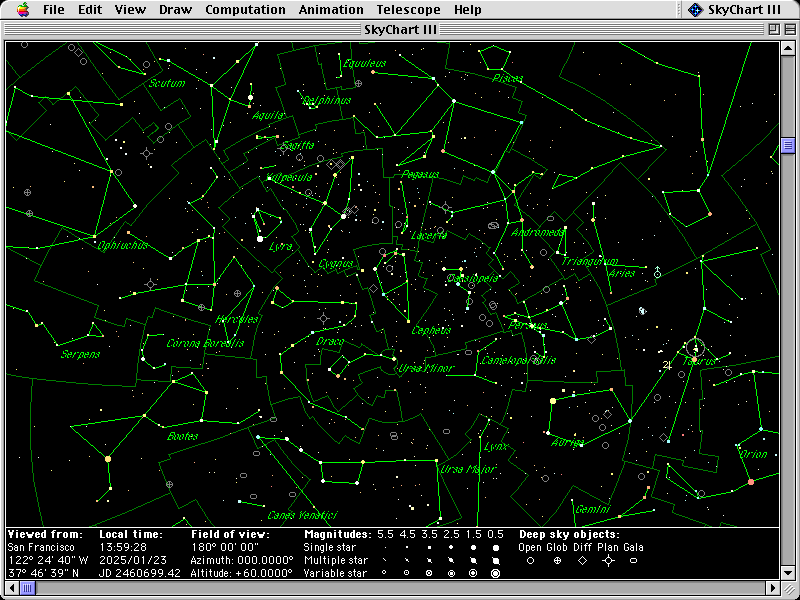Screen dimensions: 800x600
Task: Open SkyChart III application switcher menu
Action: 734,9
